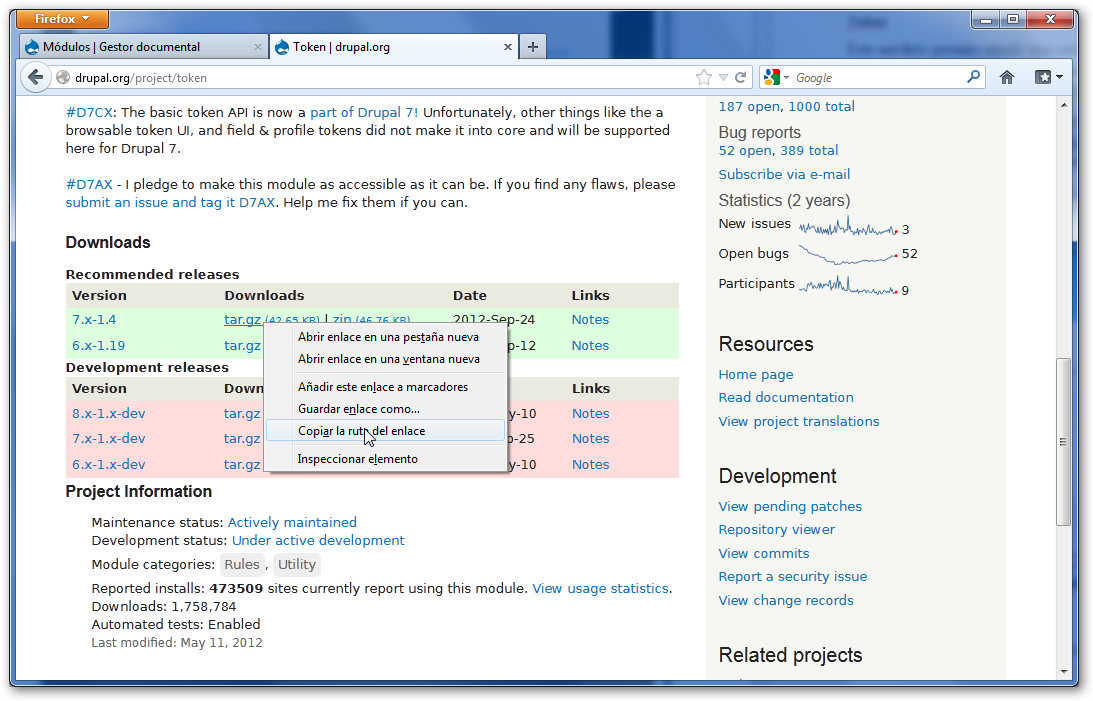The image size is (1093, 701).
Task: Click the search magnifier icon
Action: (973, 77)
